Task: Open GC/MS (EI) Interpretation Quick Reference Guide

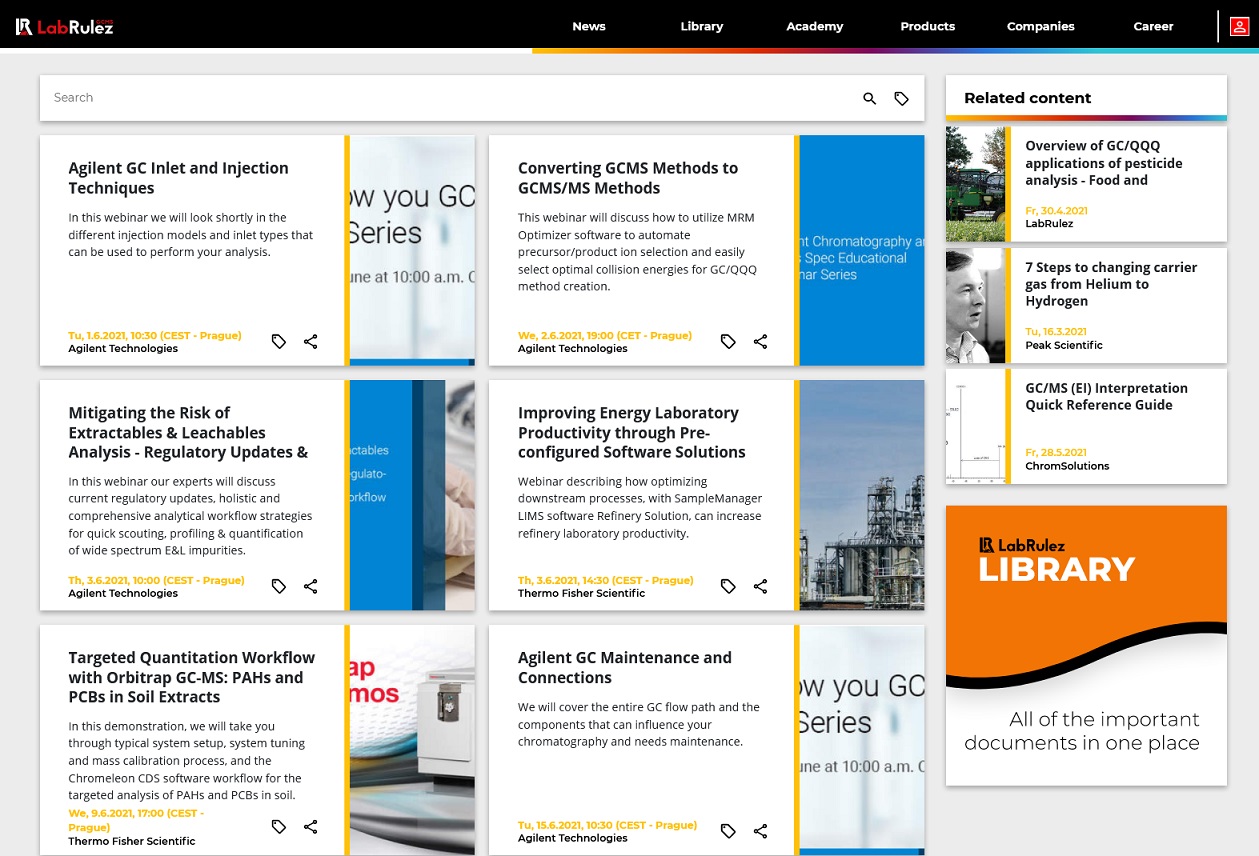Action: coord(1106,396)
